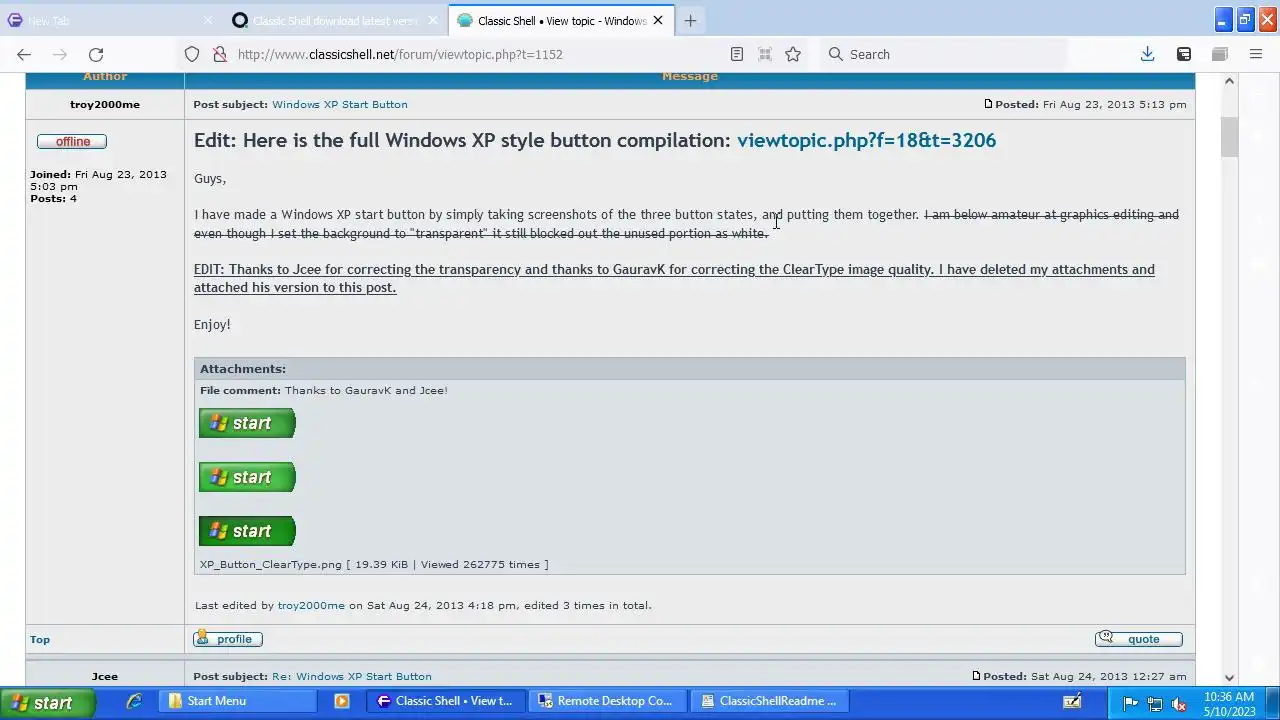The image size is (1280, 720).
Task: Jump to Top of the page link
Action: pyautogui.click(x=40, y=639)
